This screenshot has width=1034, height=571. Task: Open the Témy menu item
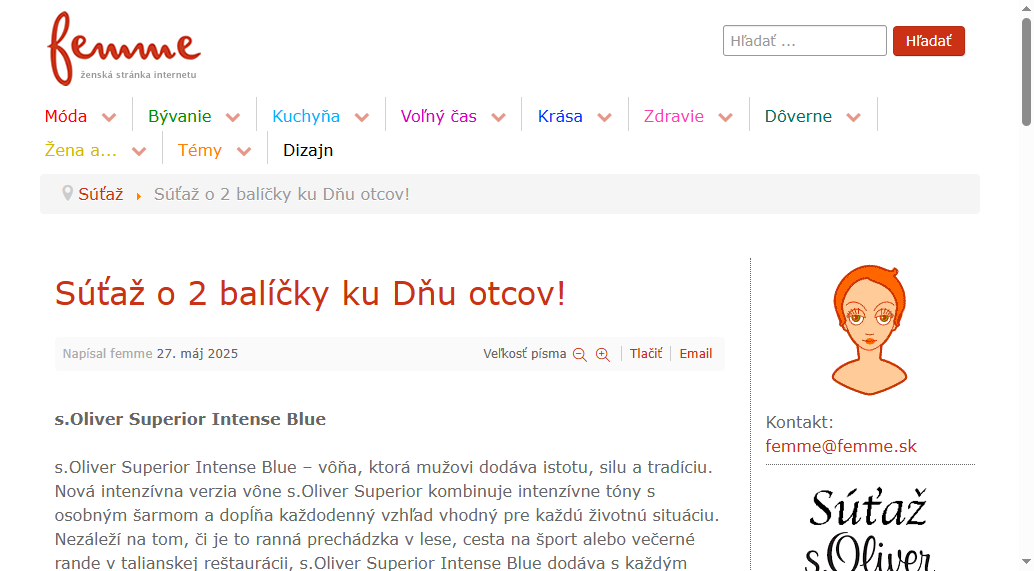pyautogui.click(x=199, y=150)
